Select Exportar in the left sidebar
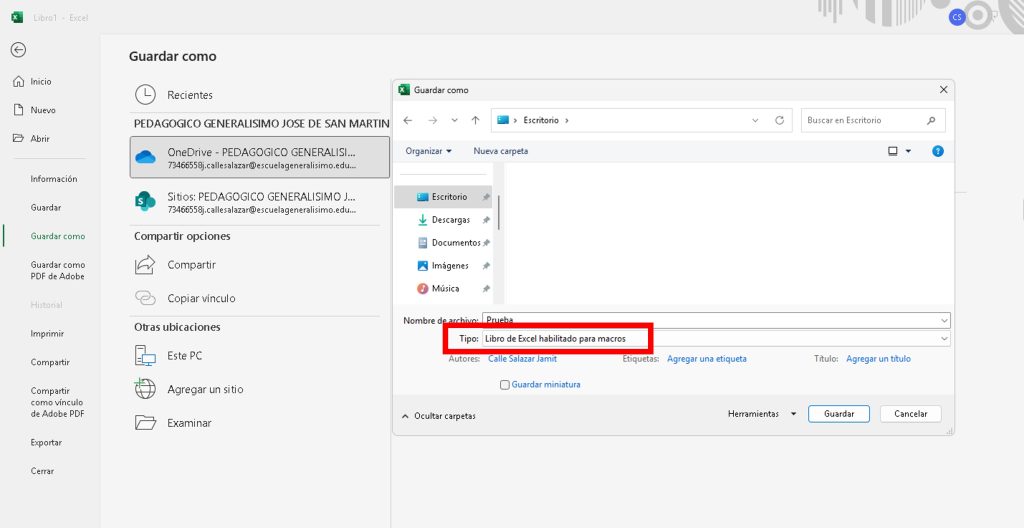 [x=46, y=442]
